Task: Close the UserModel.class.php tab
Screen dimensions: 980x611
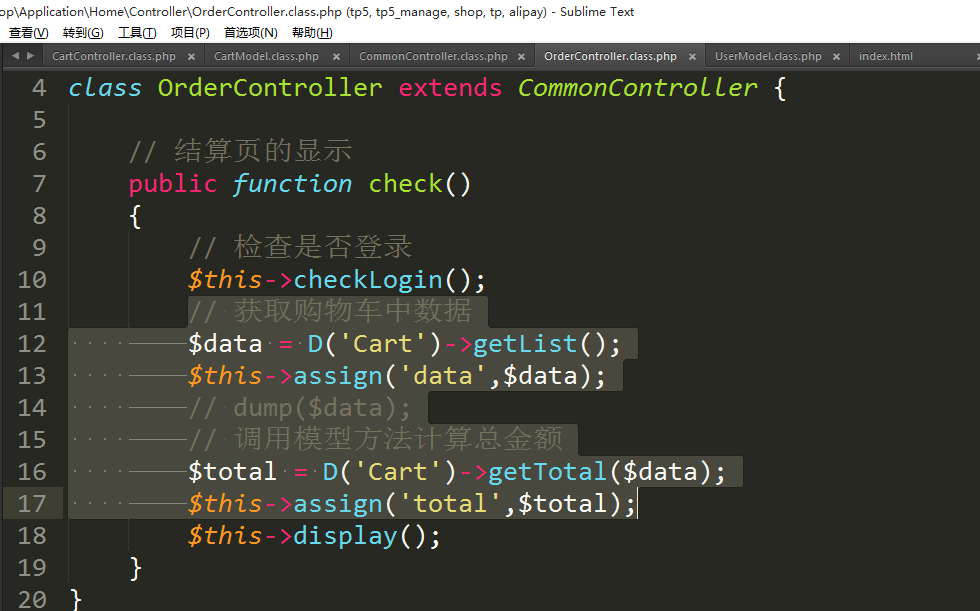Action: [837, 57]
